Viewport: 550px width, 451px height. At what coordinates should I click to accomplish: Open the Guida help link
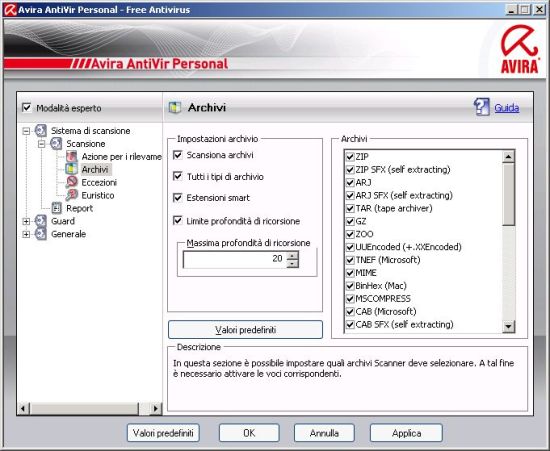[x=507, y=108]
